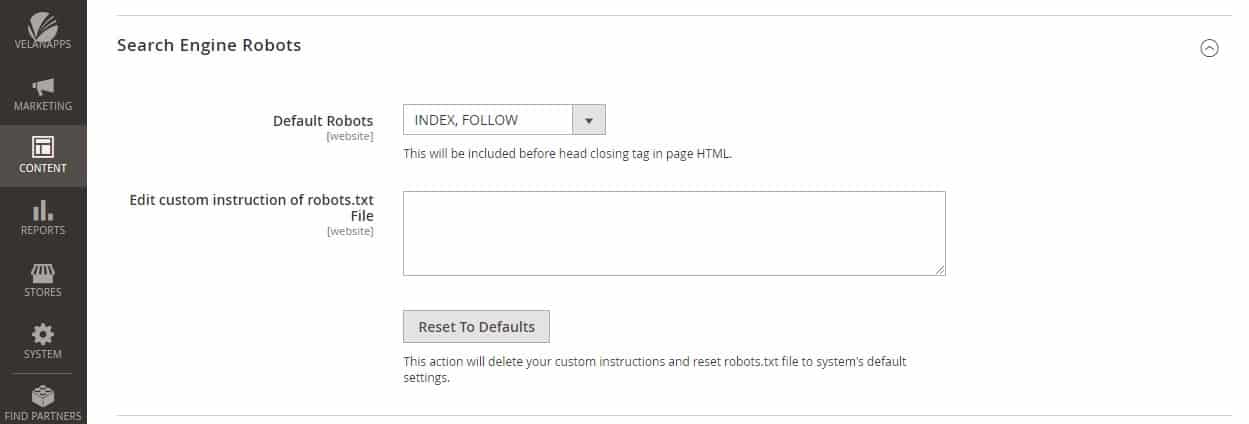Select the Content layout icon
1249x424 pixels.
(x=43, y=147)
